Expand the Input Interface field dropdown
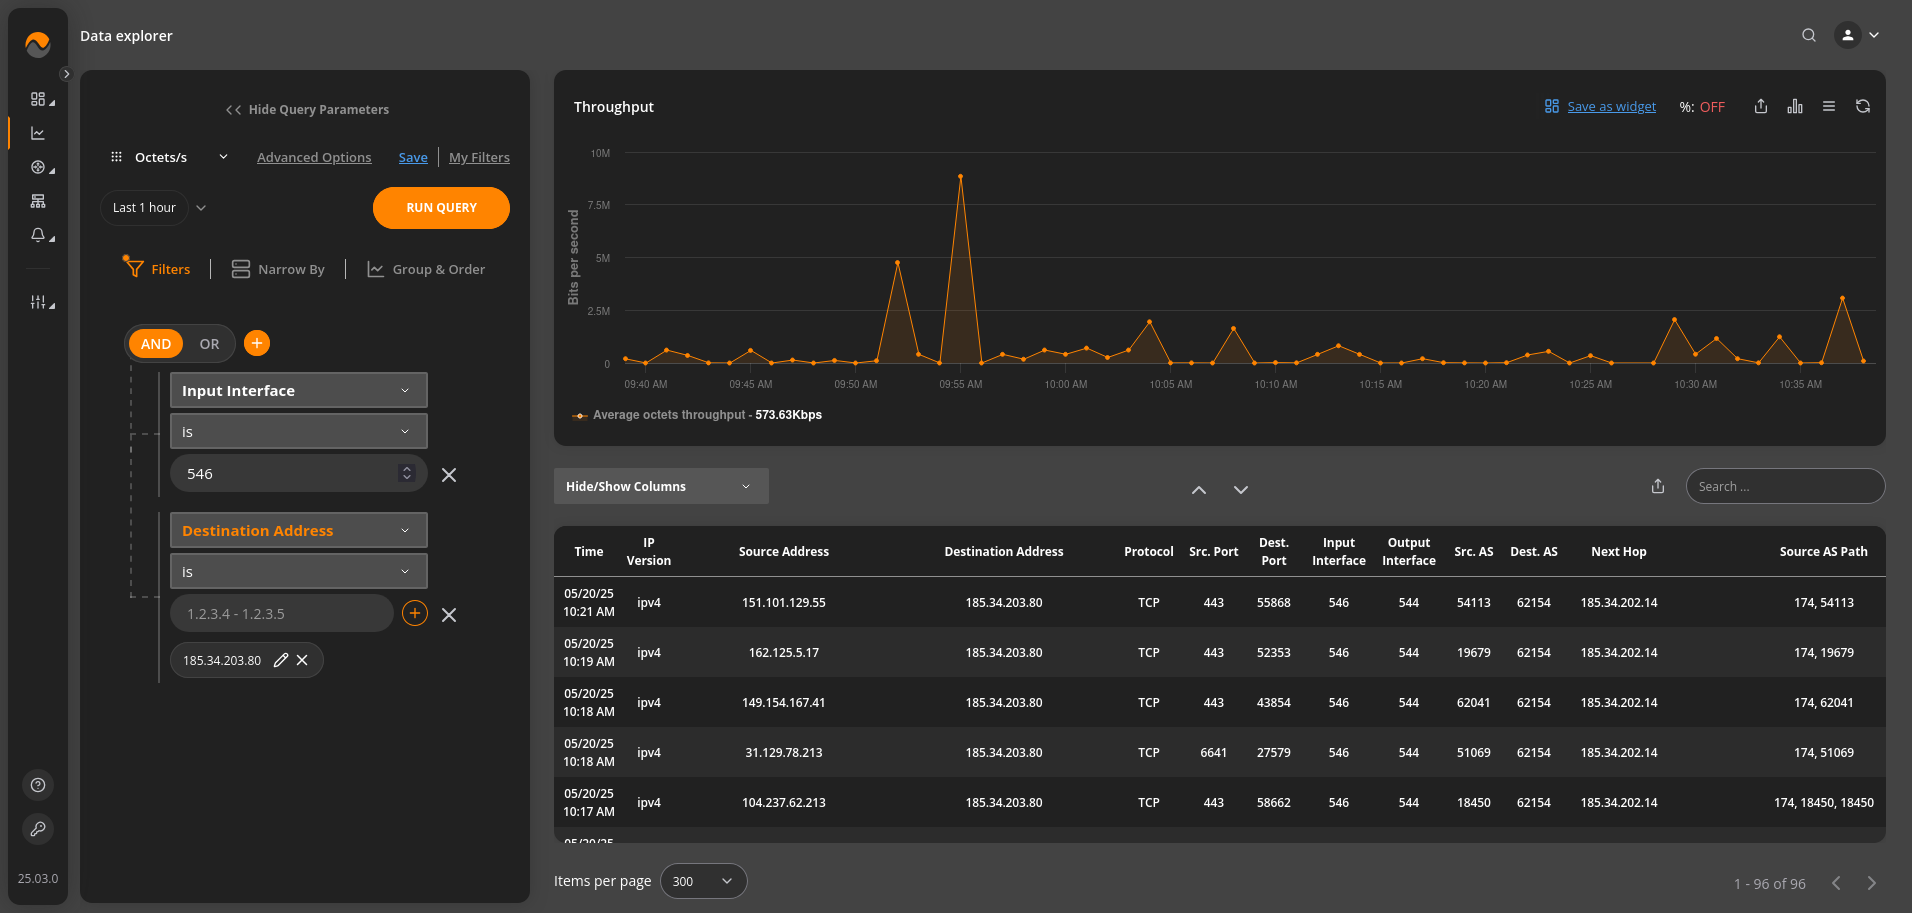Image resolution: width=1912 pixels, height=913 pixels. 298,391
